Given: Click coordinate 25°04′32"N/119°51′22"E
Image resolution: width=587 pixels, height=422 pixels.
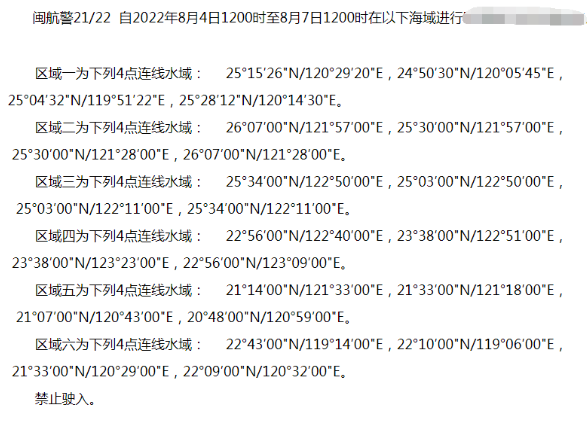Looking at the screenshot, I should (x=86, y=100).
